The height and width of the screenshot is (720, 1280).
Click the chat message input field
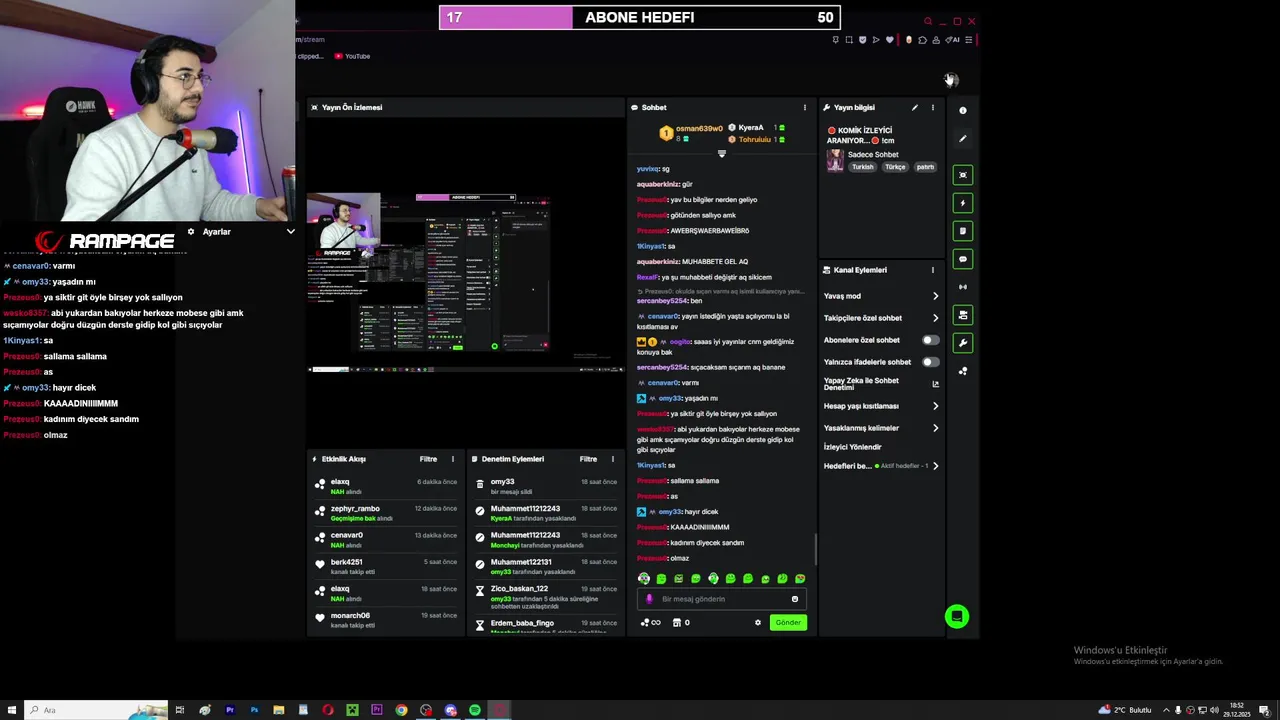tap(720, 599)
